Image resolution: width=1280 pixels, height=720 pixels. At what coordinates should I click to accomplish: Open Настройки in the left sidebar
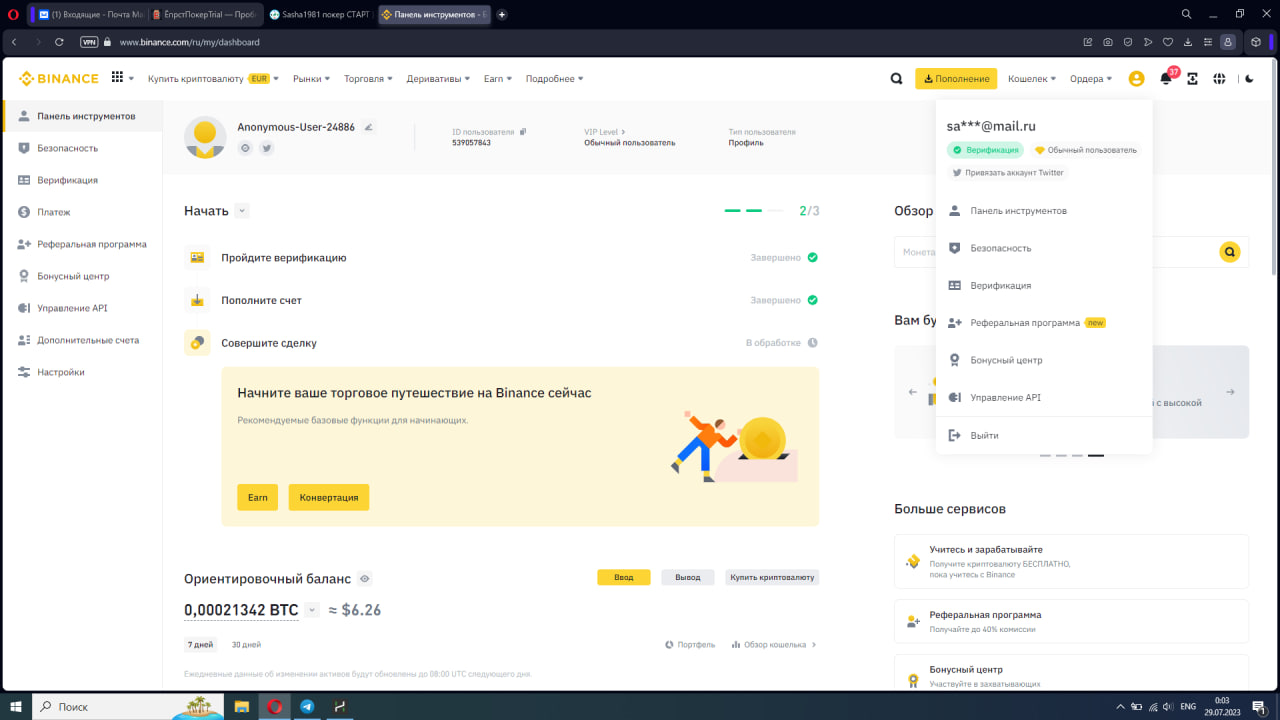(82, 372)
